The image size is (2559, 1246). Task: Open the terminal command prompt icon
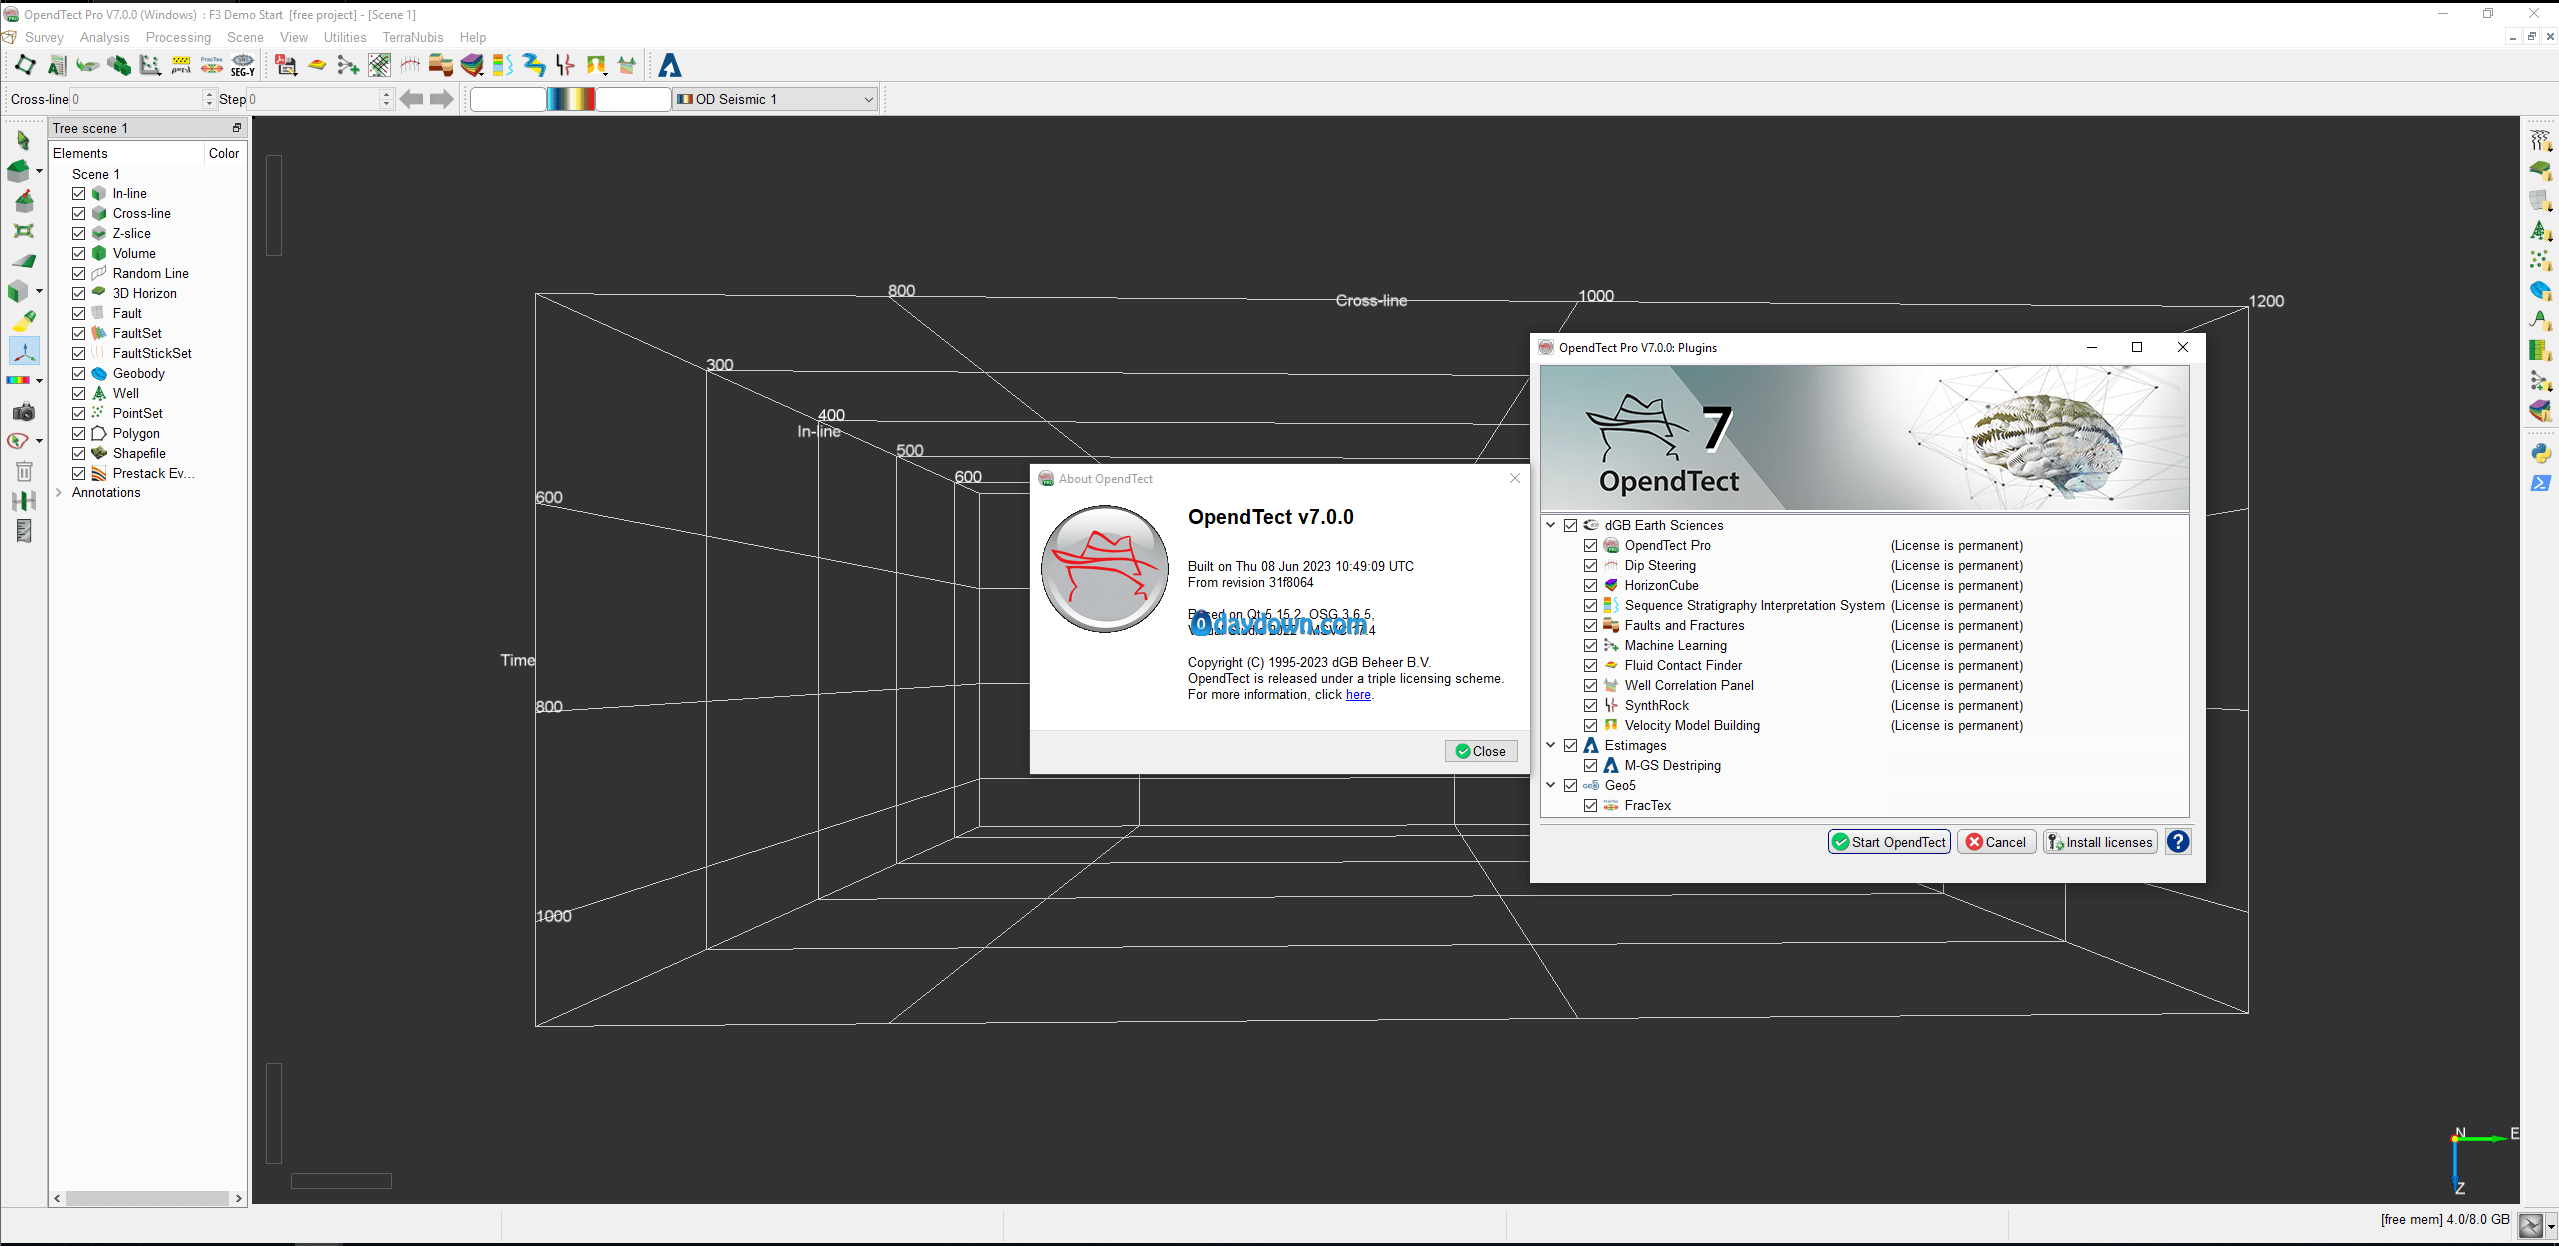2540,483
